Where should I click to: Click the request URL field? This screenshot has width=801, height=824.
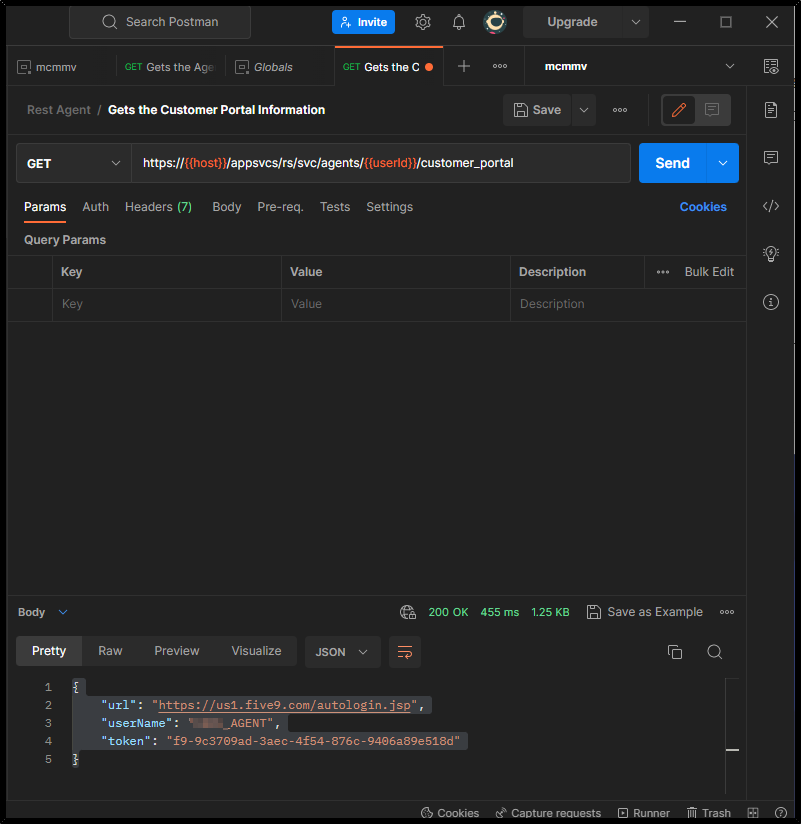click(x=381, y=163)
